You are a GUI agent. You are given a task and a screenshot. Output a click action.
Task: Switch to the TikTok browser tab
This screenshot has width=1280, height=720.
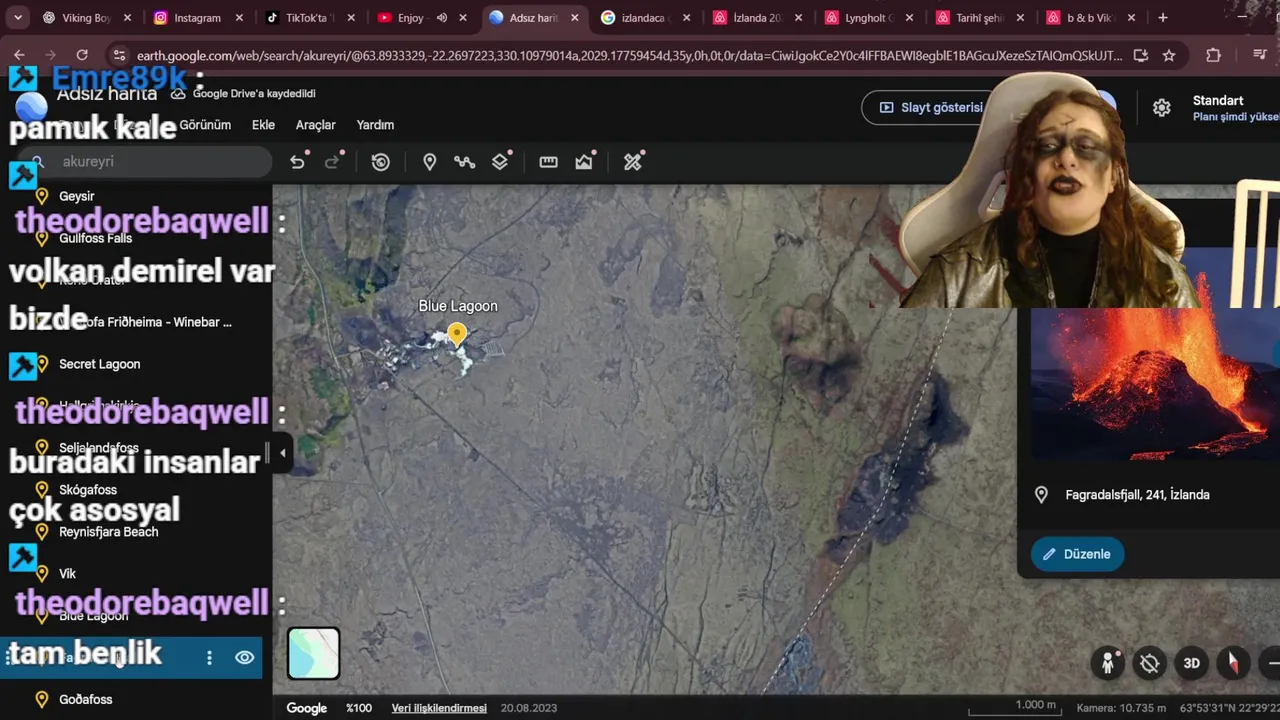[309, 18]
